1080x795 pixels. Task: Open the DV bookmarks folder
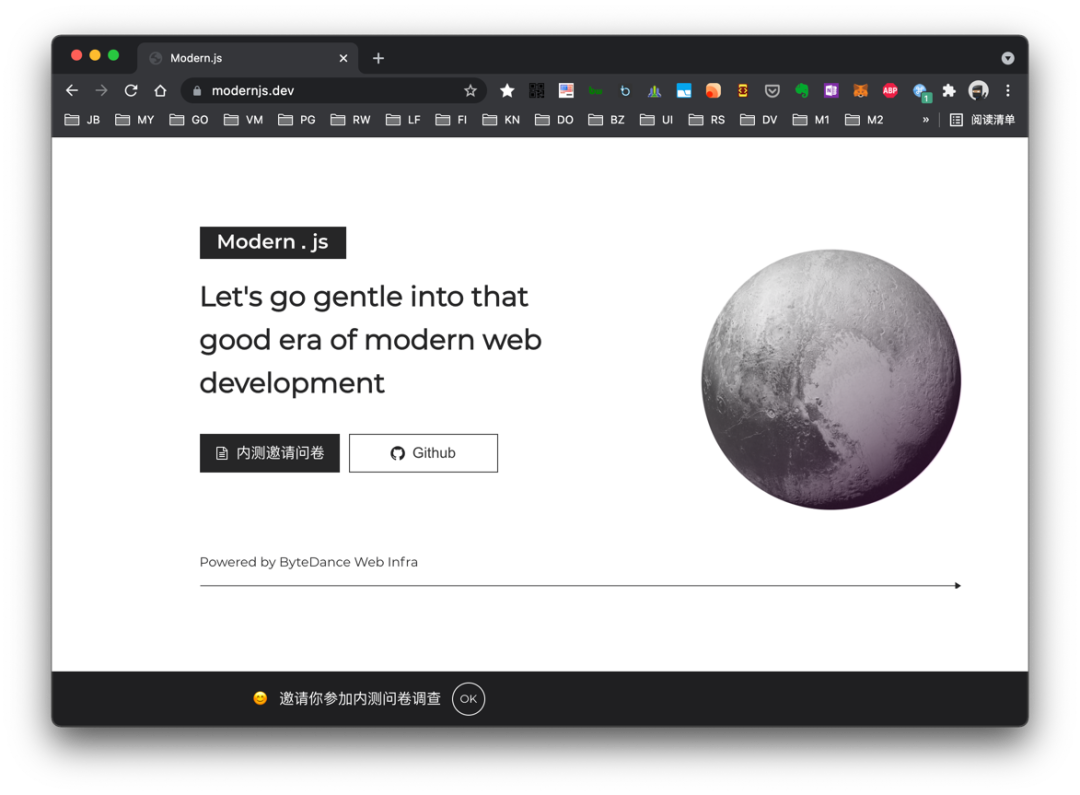[759, 120]
